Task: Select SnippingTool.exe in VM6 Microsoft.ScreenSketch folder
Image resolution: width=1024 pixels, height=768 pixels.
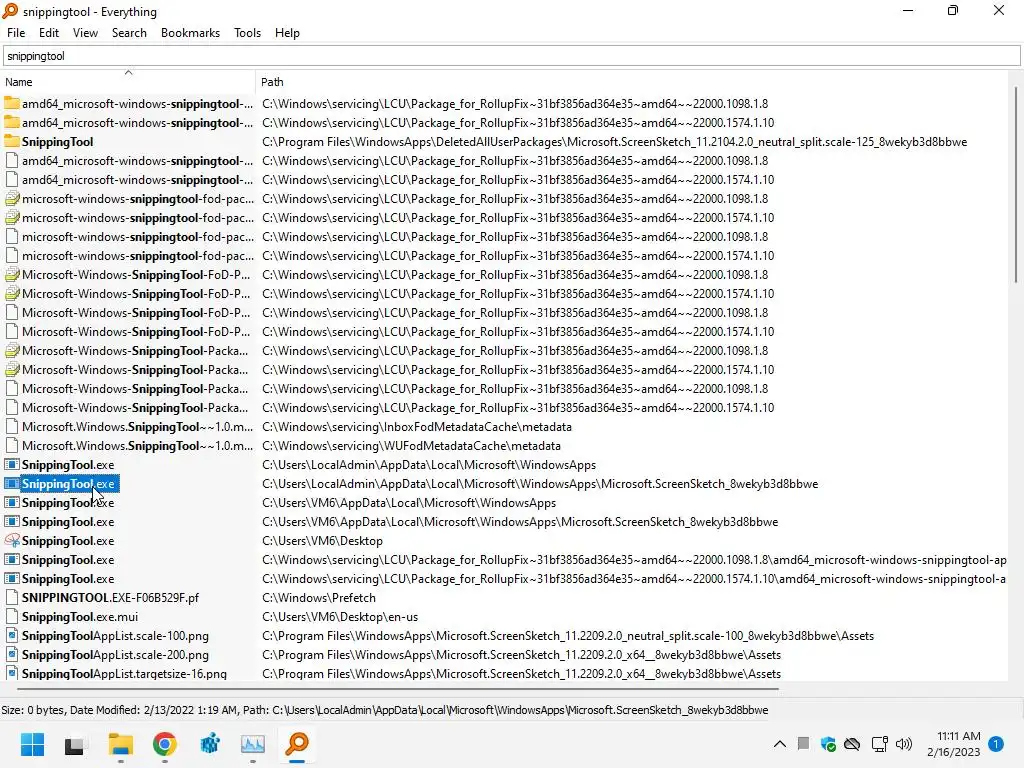Action: click(x=68, y=522)
